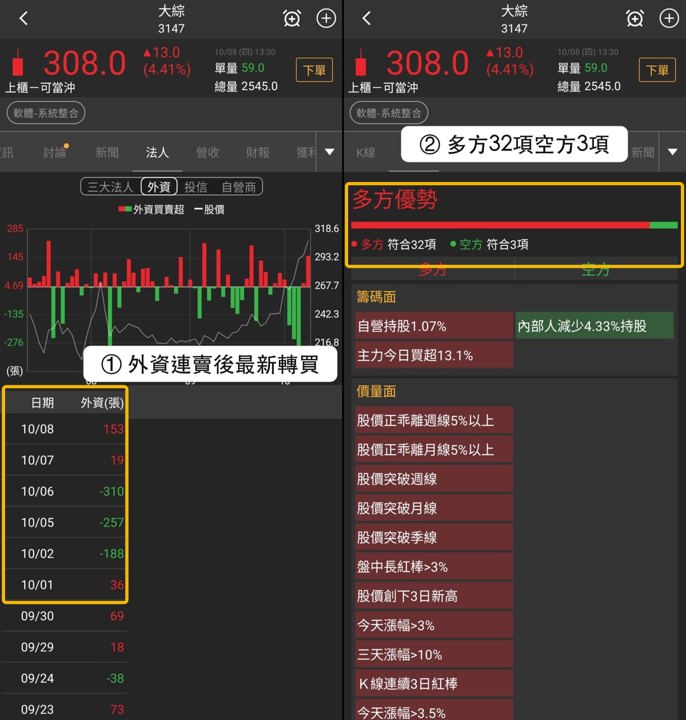Switch to 新聞 tab in left panel
Image resolution: width=686 pixels, height=720 pixels.
[x=107, y=152]
